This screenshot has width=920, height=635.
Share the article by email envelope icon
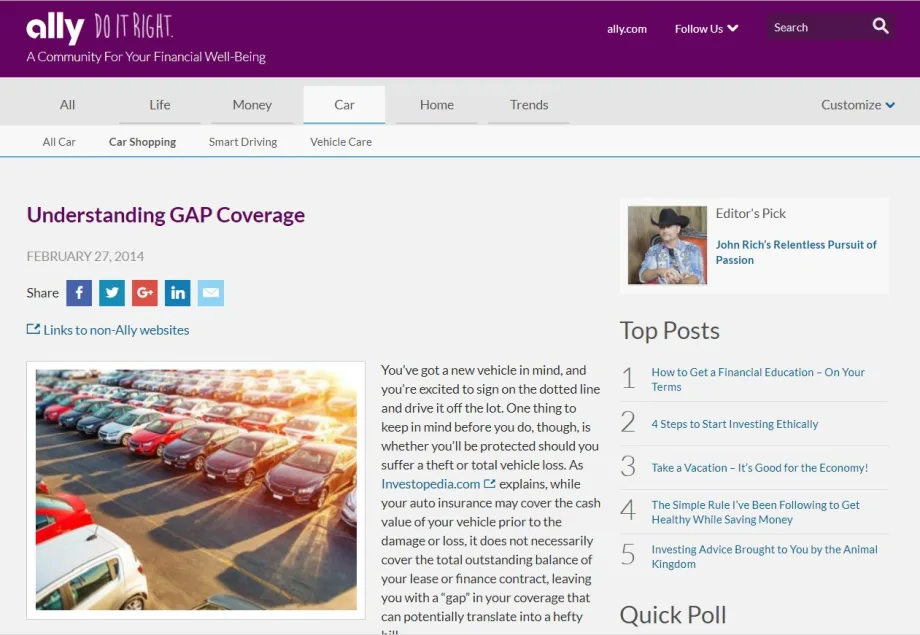(211, 293)
